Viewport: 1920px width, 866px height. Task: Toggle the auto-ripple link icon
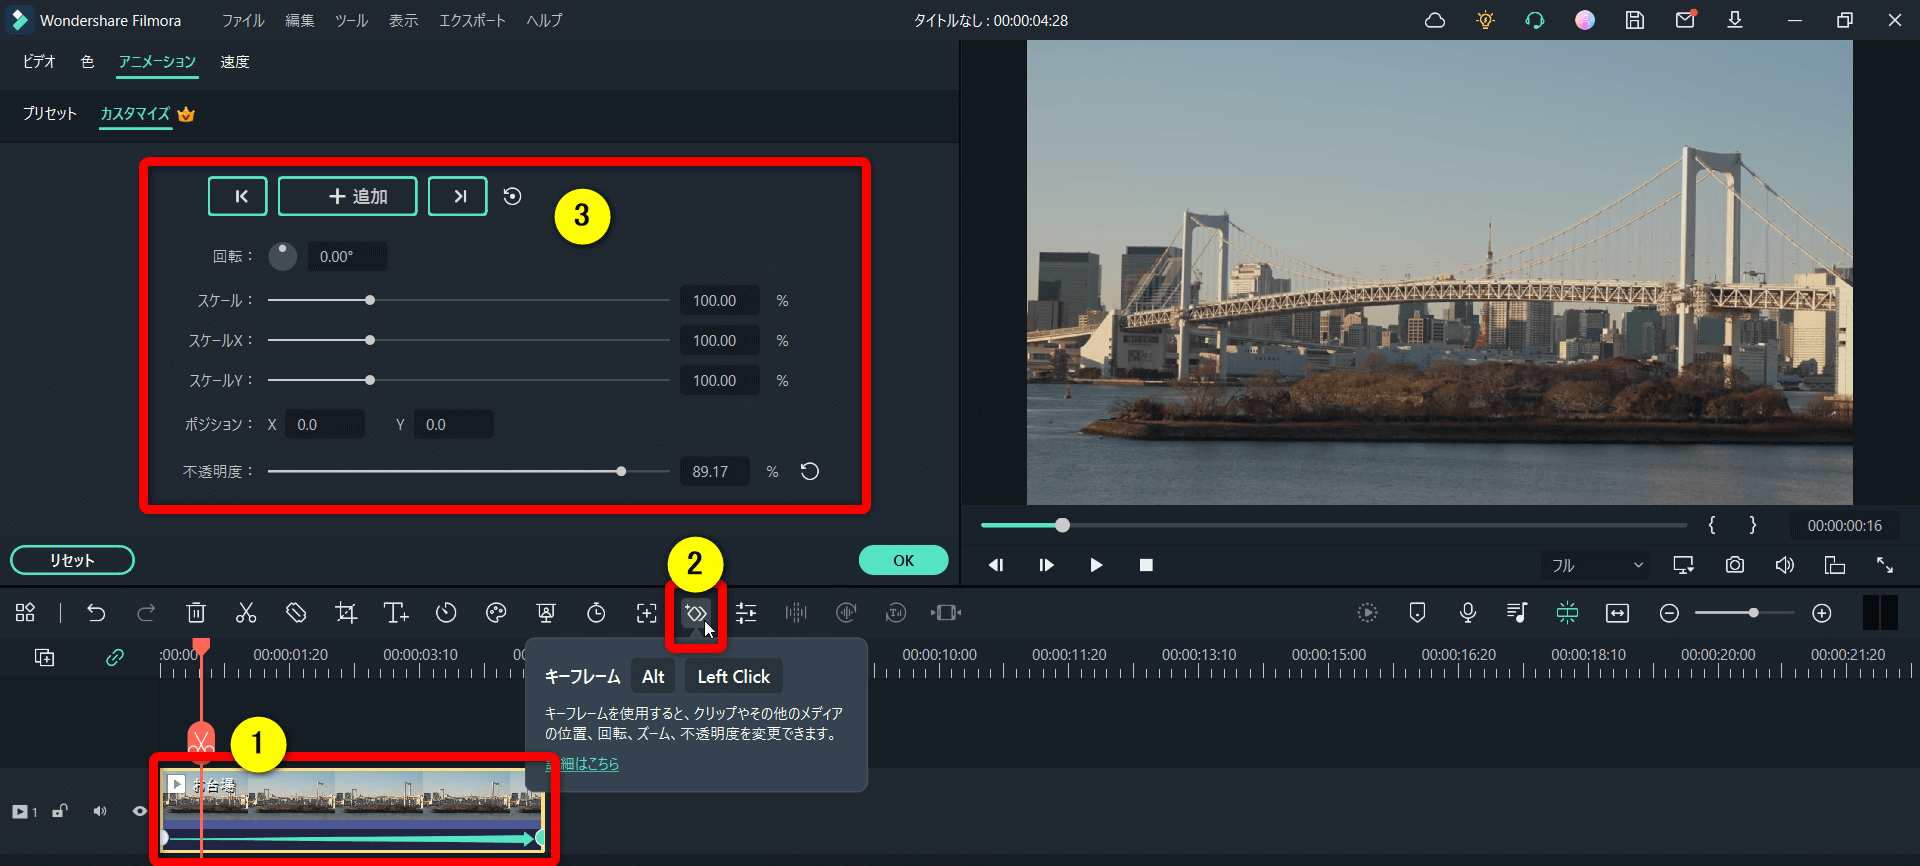click(x=115, y=657)
